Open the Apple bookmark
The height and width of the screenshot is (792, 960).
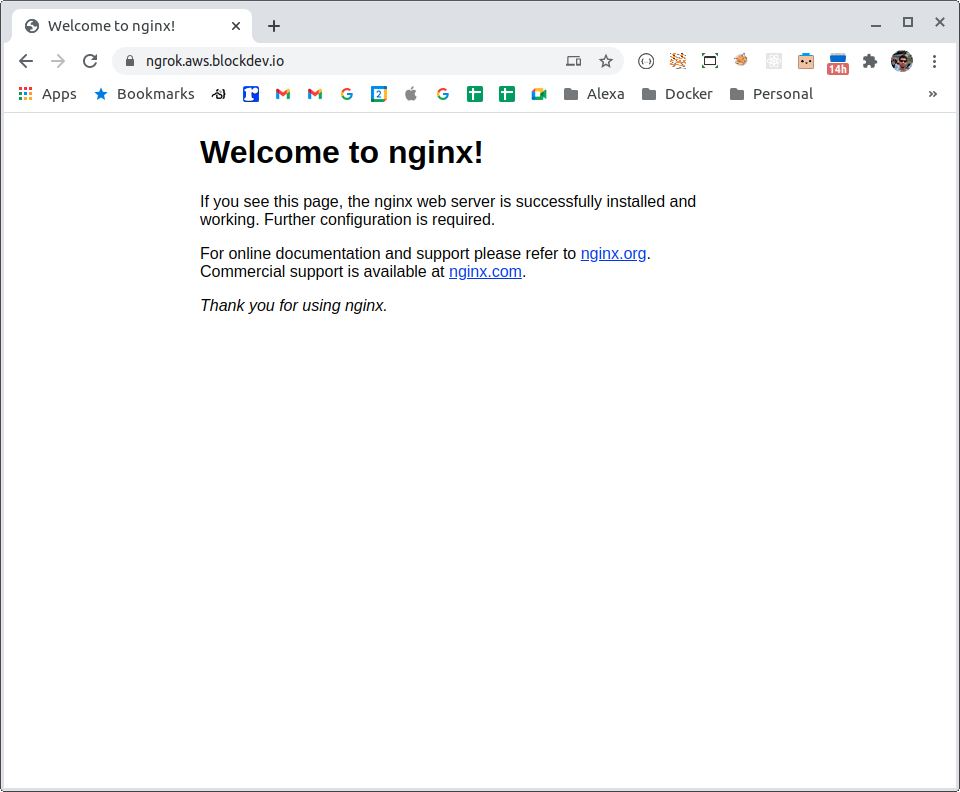click(411, 94)
